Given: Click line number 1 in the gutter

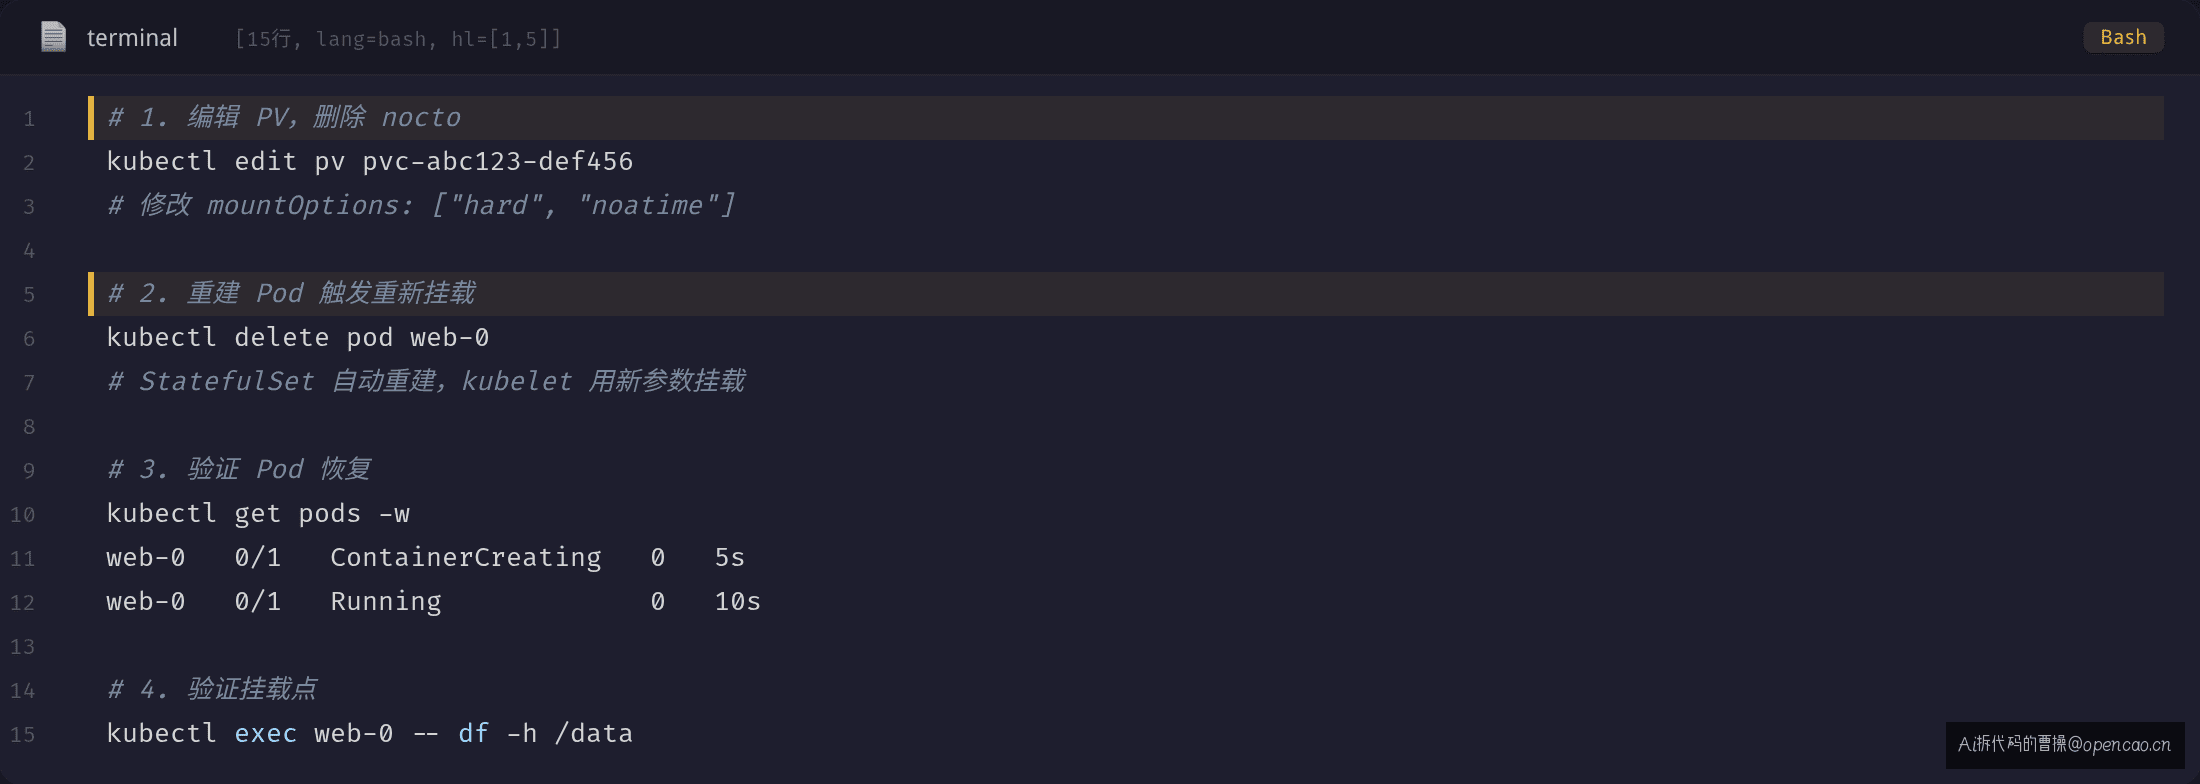Looking at the screenshot, I should [29, 119].
